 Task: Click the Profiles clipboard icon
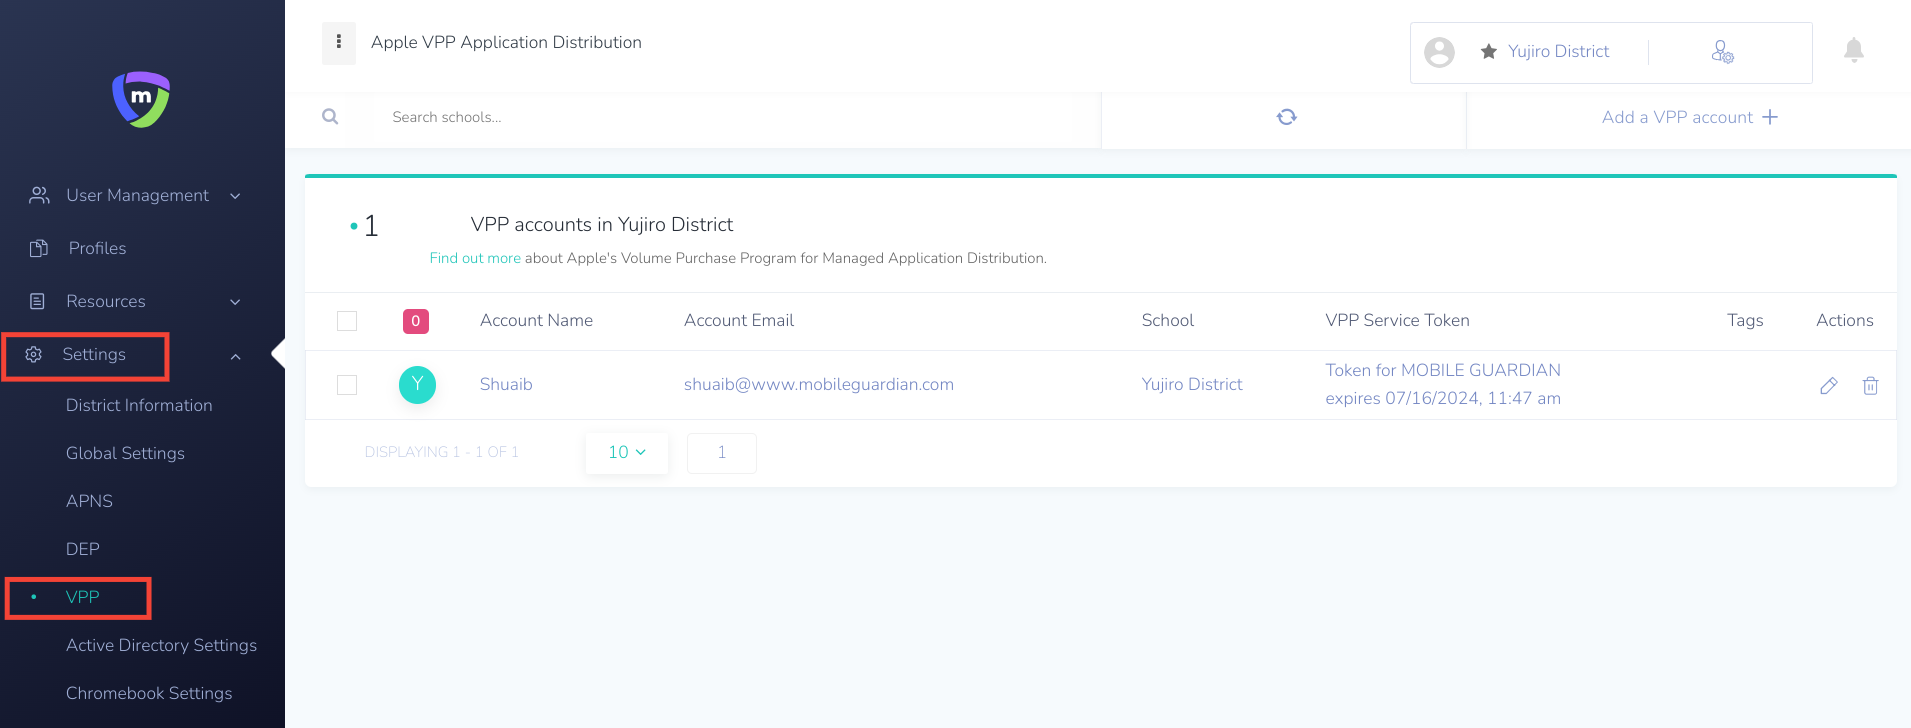tap(39, 248)
